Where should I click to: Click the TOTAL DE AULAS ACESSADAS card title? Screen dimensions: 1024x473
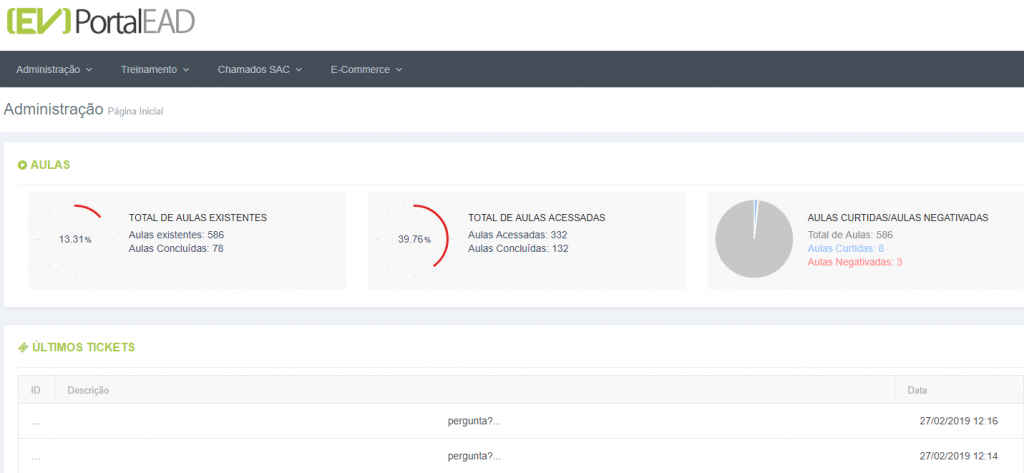pos(537,218)
